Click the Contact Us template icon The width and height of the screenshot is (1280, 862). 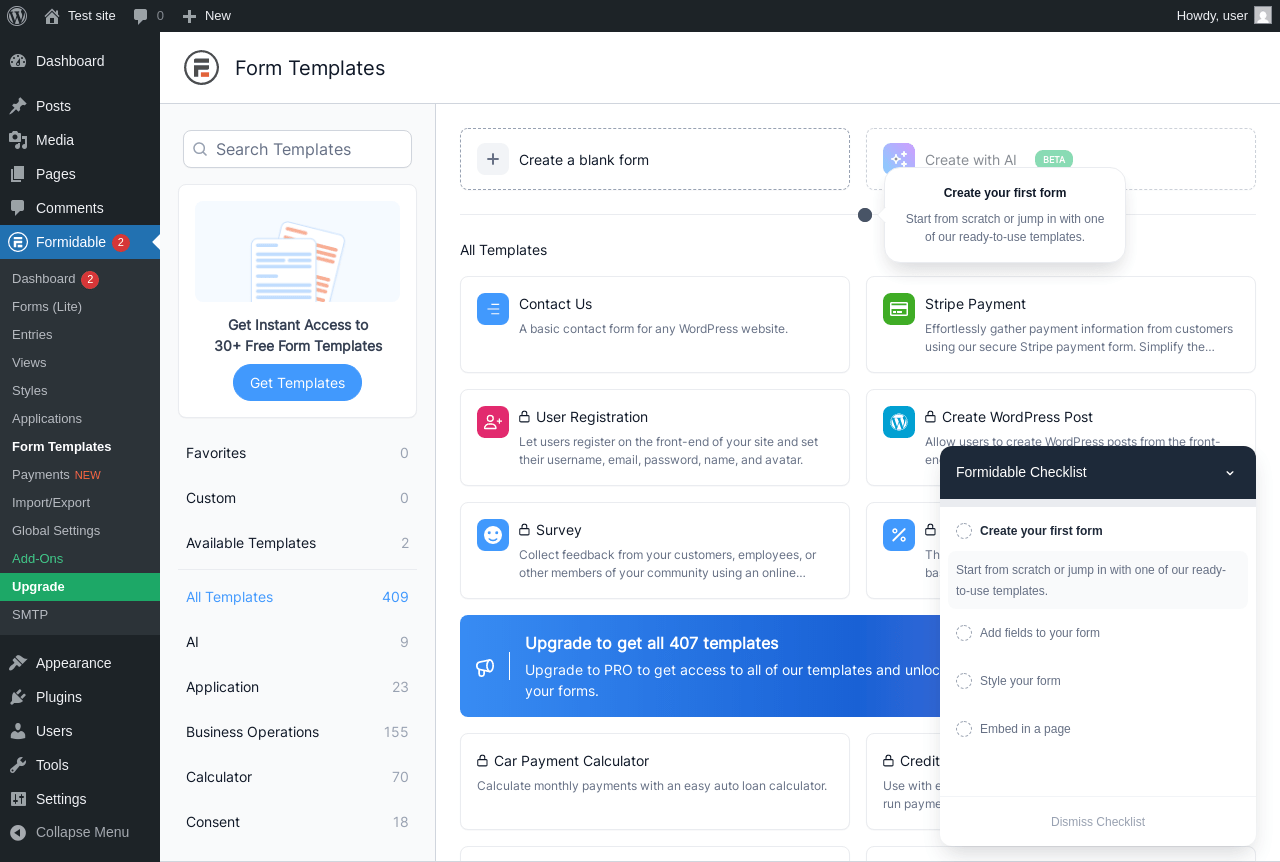click(x=493, y=309)
